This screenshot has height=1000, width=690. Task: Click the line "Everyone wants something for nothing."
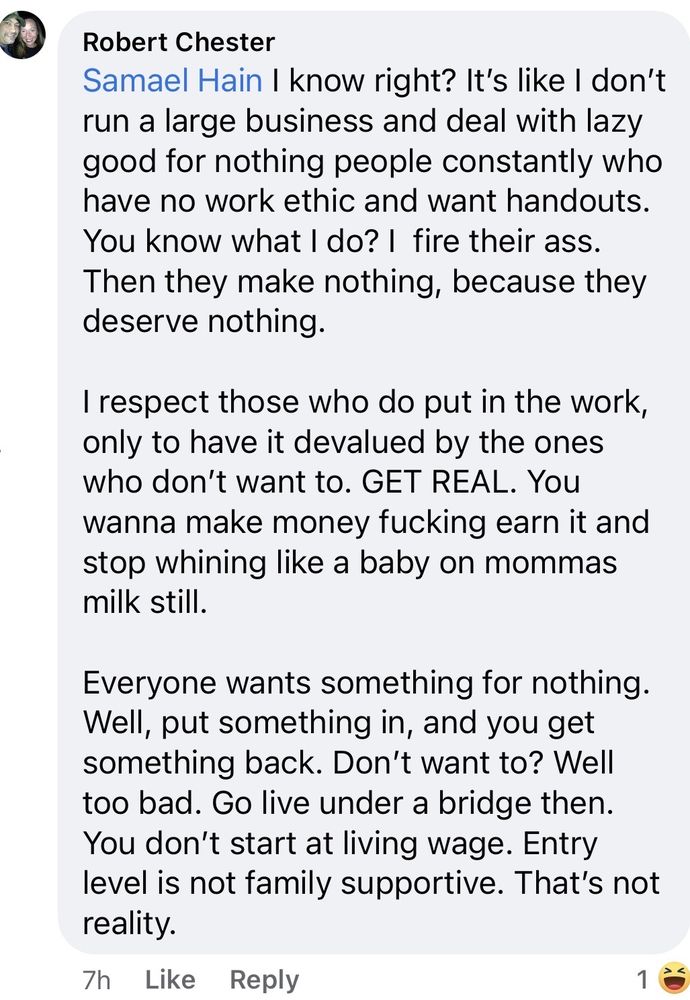366,684
